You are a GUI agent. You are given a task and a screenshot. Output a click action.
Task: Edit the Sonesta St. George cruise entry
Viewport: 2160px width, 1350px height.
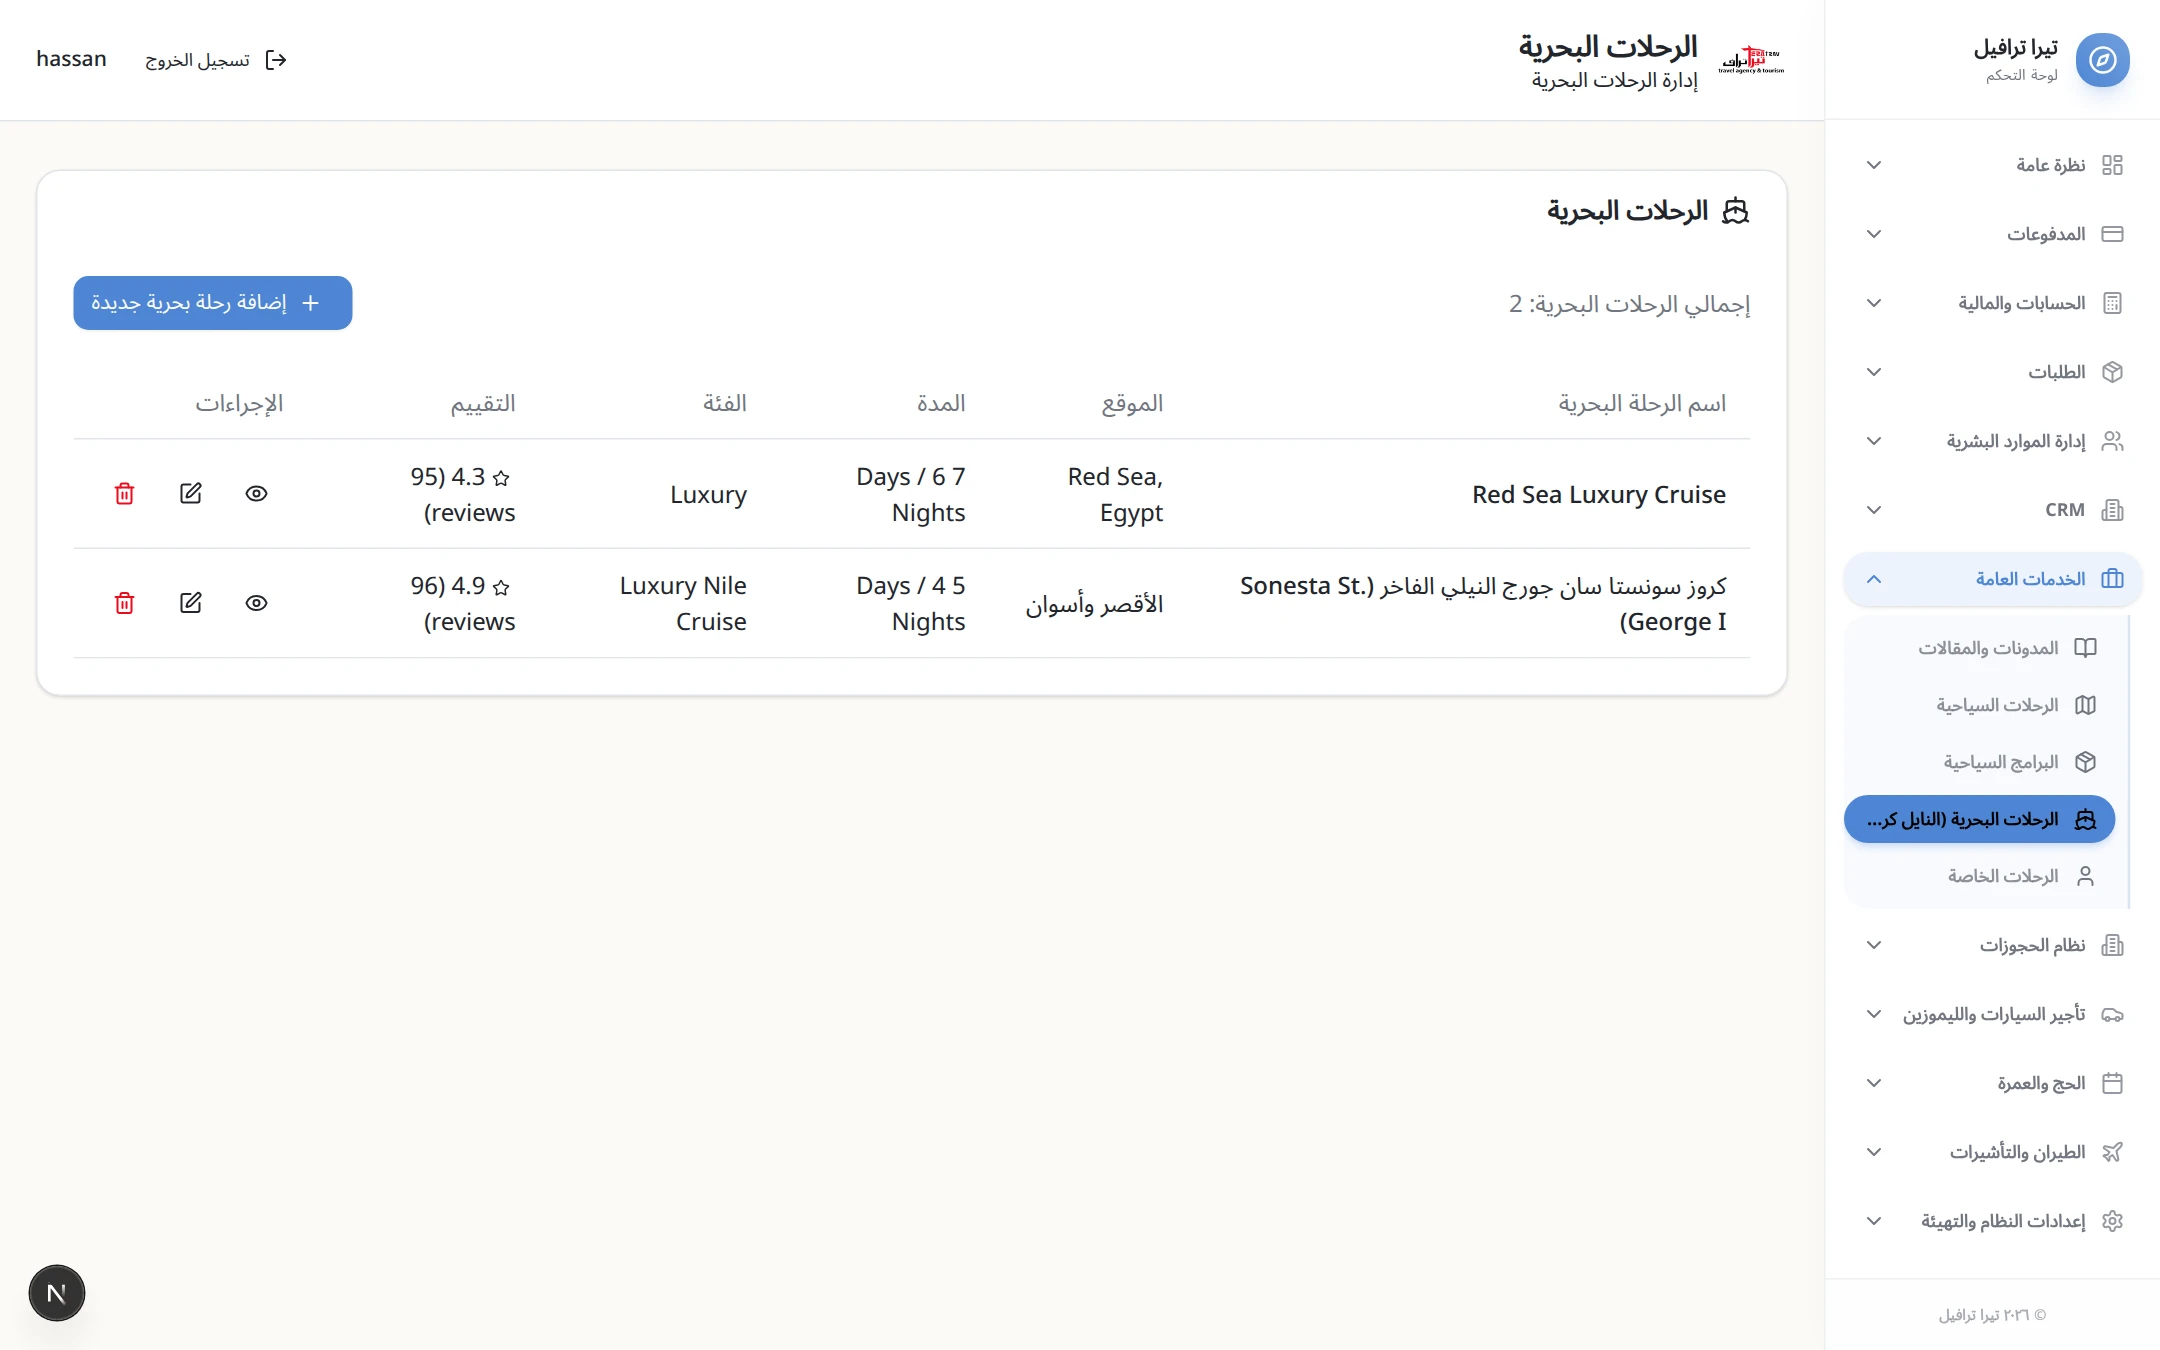[x=190, y=603]
